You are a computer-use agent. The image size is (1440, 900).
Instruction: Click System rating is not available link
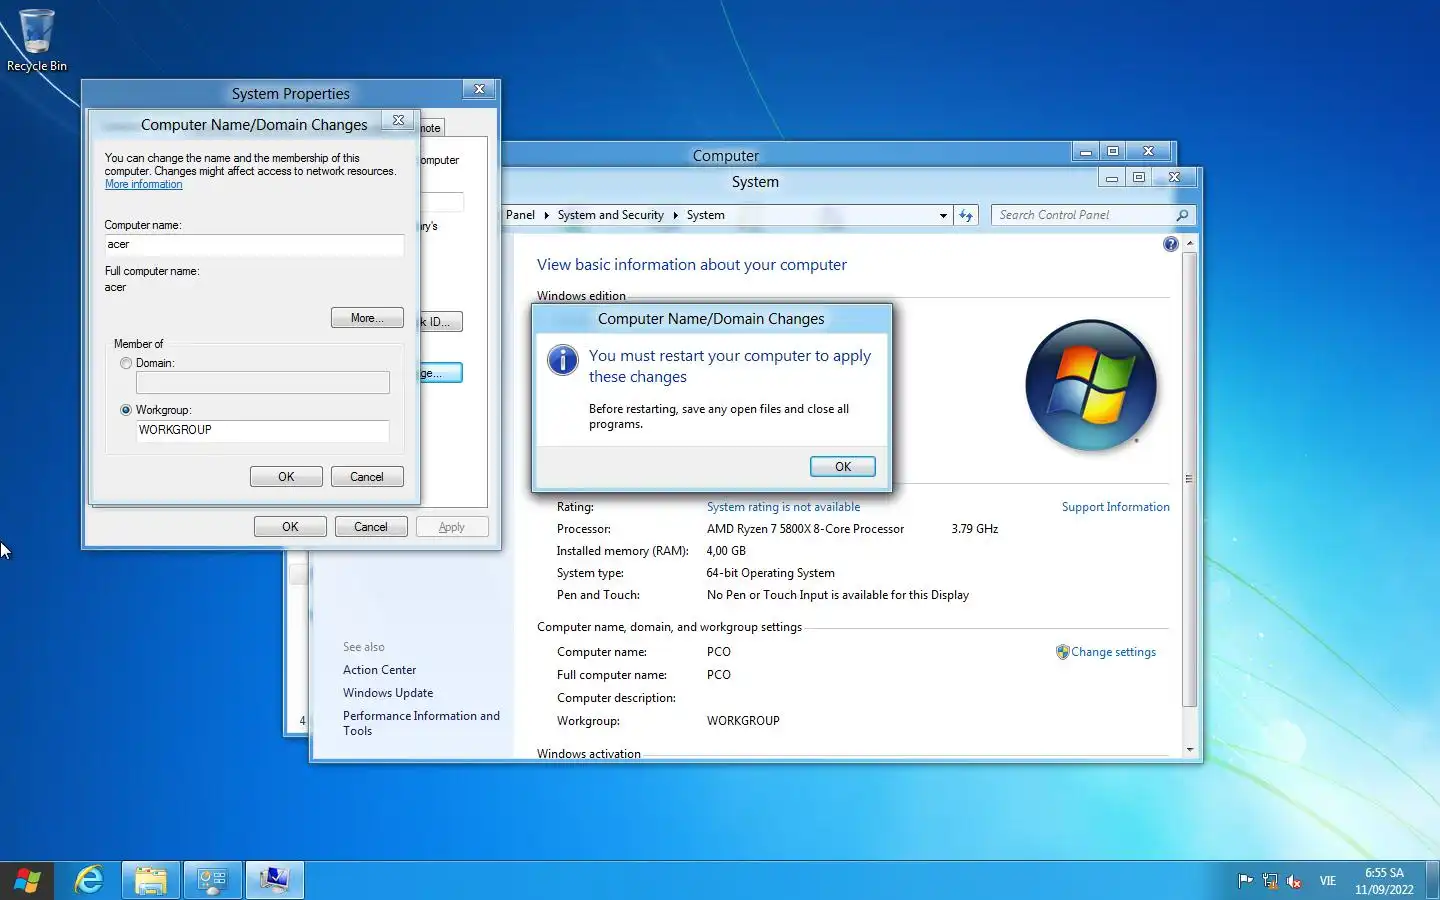click(783, 507)
